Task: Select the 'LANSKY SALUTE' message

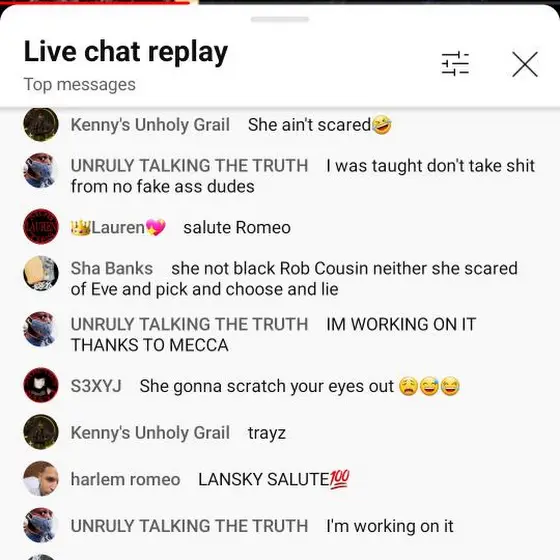Action: point(274,479)
